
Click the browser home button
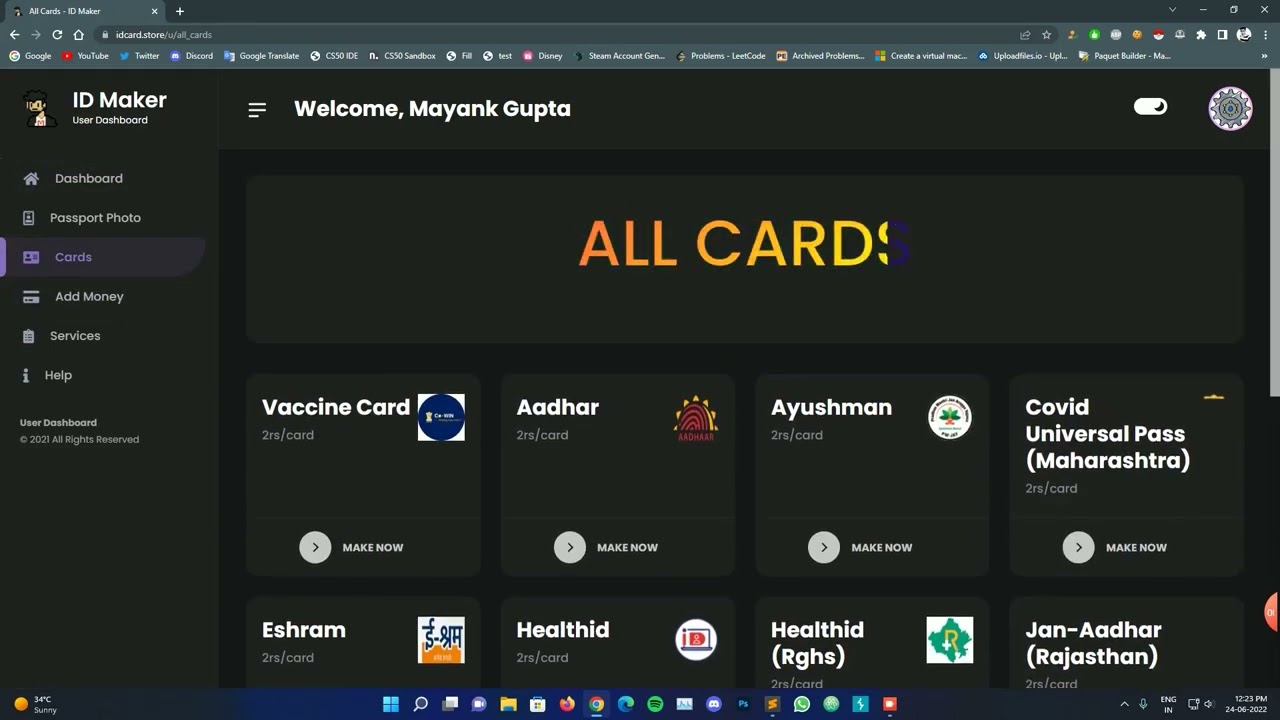click(x=79, y=34)
